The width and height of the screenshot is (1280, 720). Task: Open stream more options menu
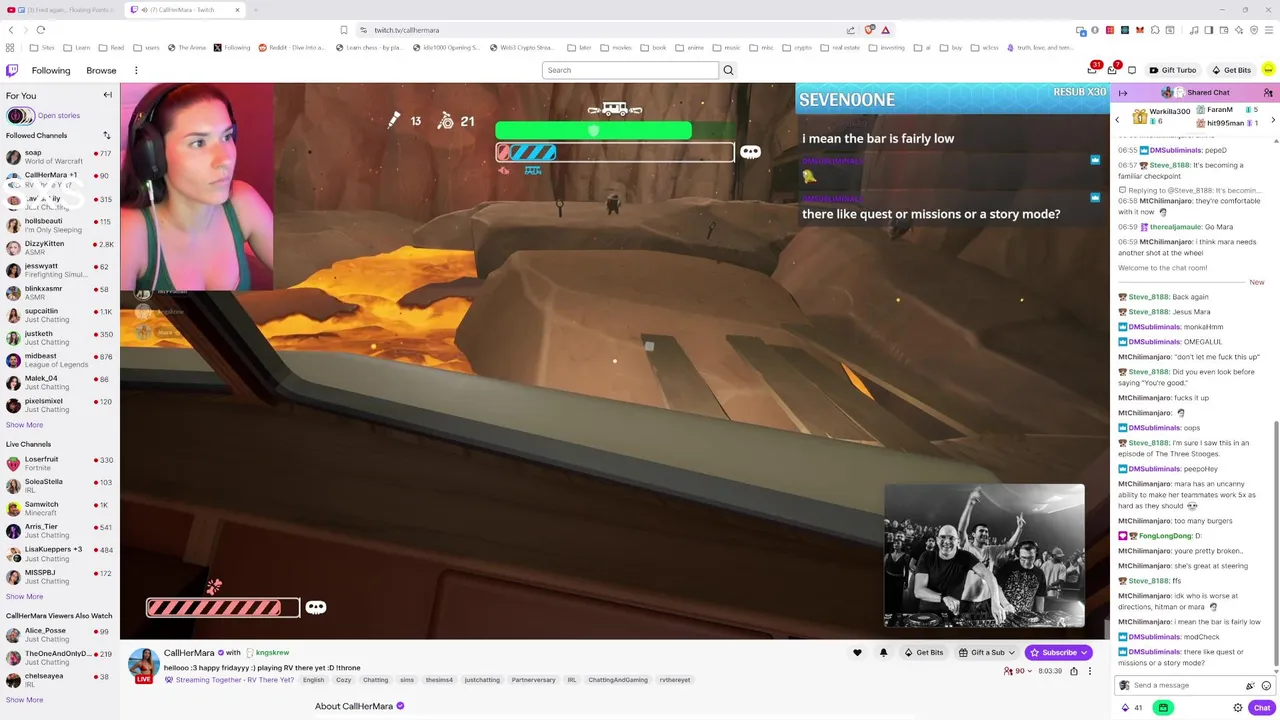tap(1090, 671)
